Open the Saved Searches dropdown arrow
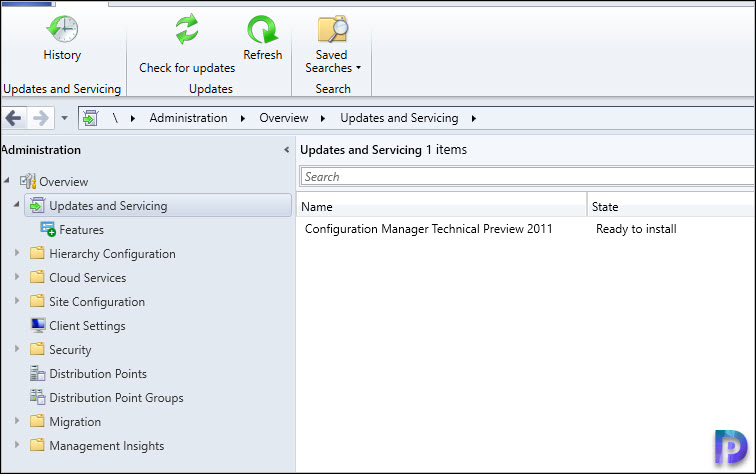This screenshot has height=474, width=756. point(358,68)
